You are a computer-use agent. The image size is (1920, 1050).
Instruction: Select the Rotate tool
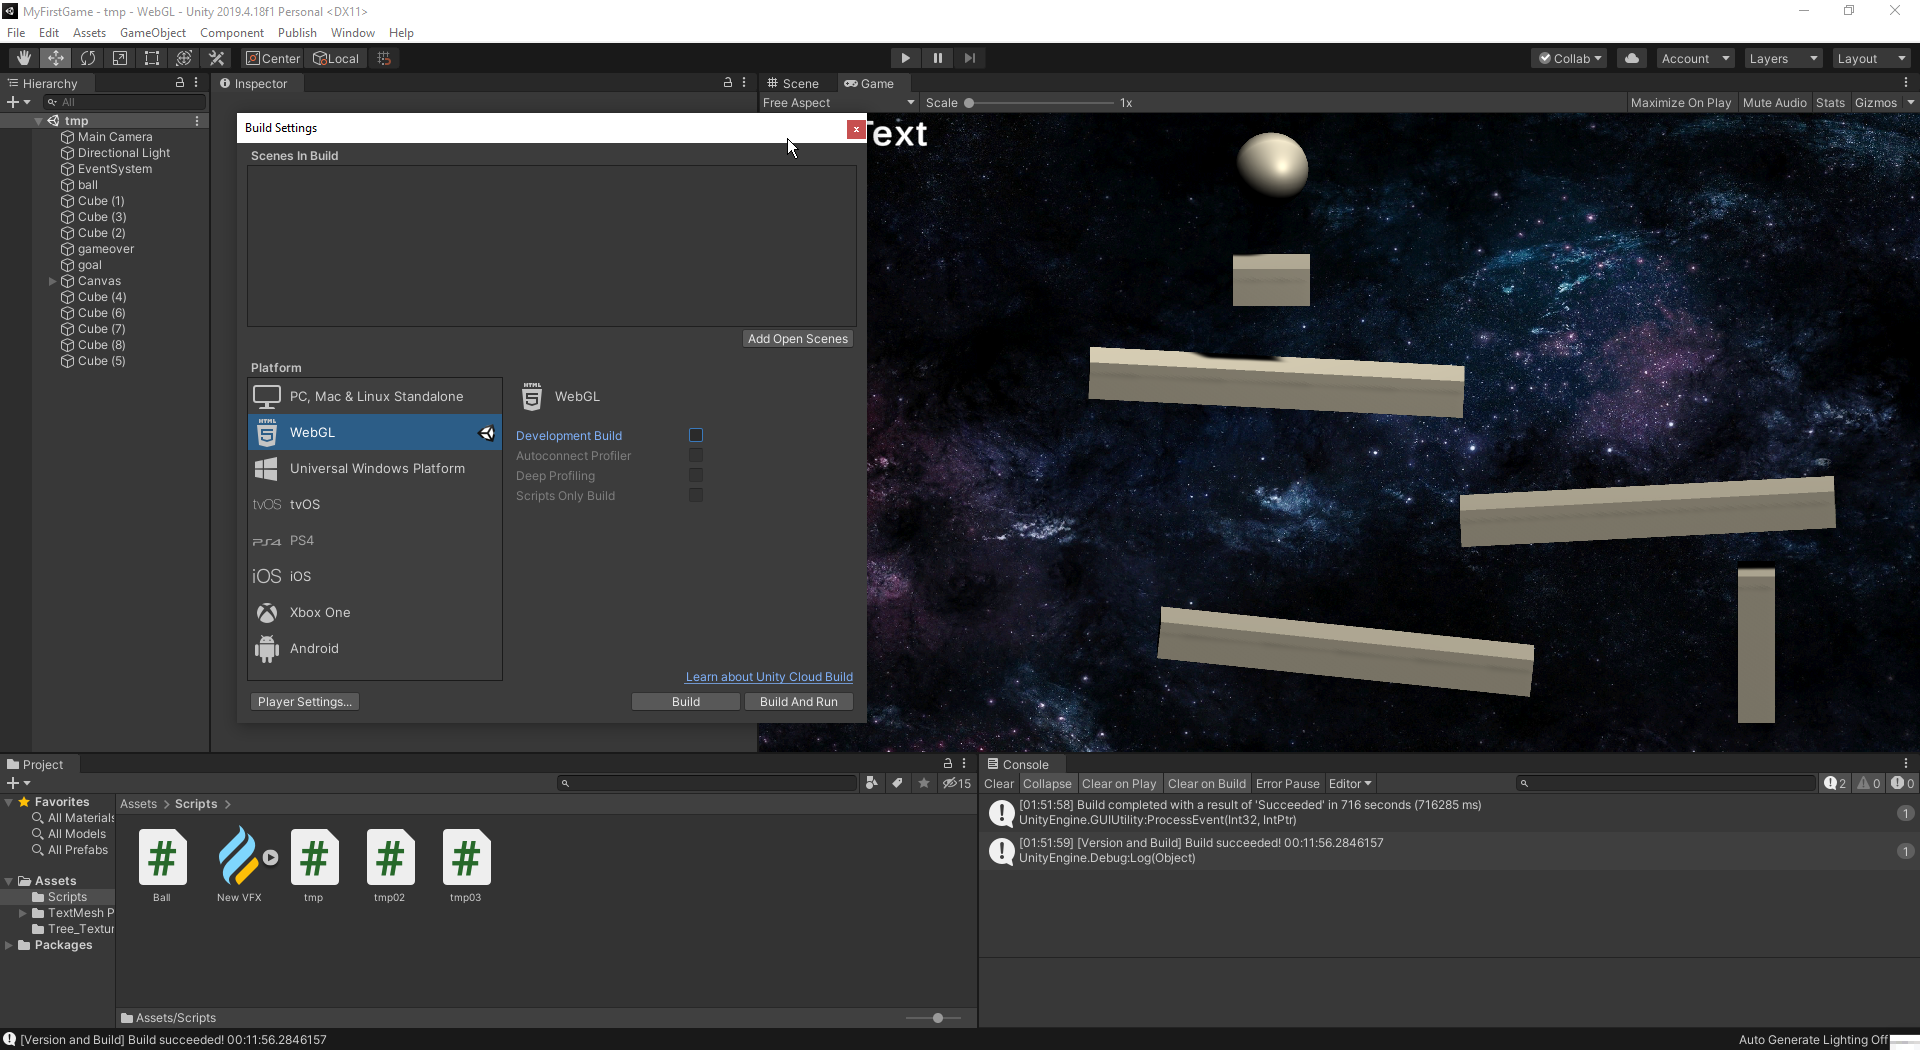88,58
